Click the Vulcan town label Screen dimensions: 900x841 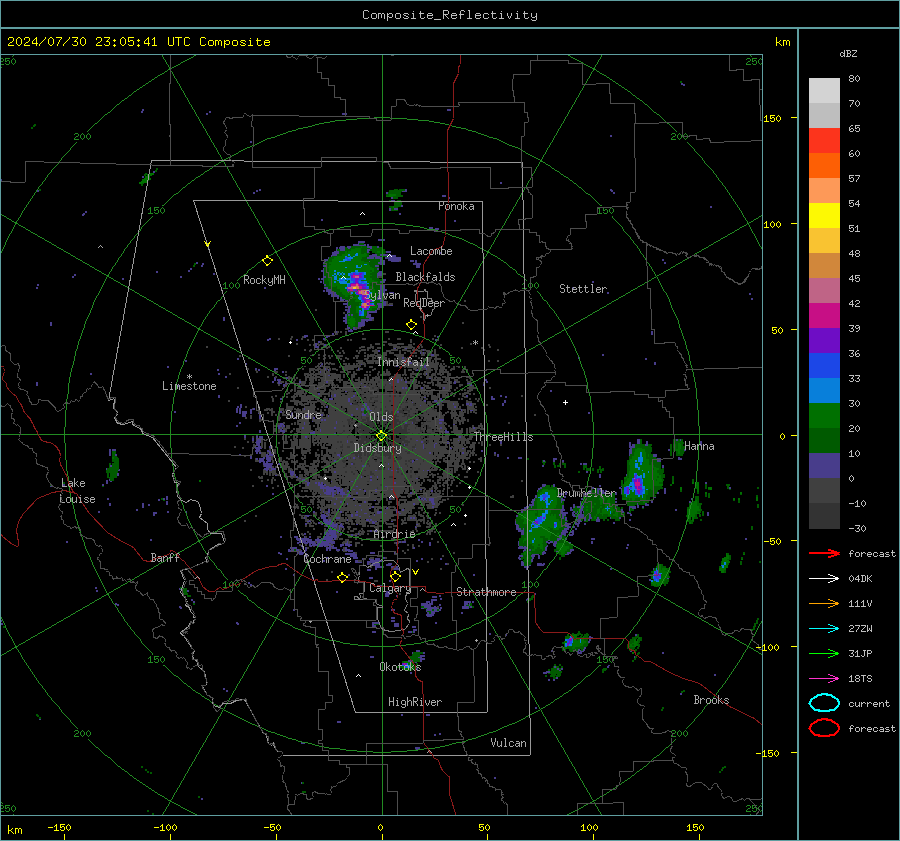(508, 743)
